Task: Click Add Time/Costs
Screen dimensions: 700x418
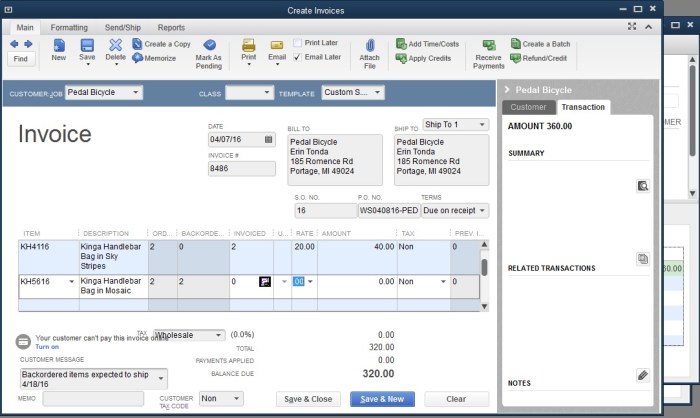Action: (427, 44)
